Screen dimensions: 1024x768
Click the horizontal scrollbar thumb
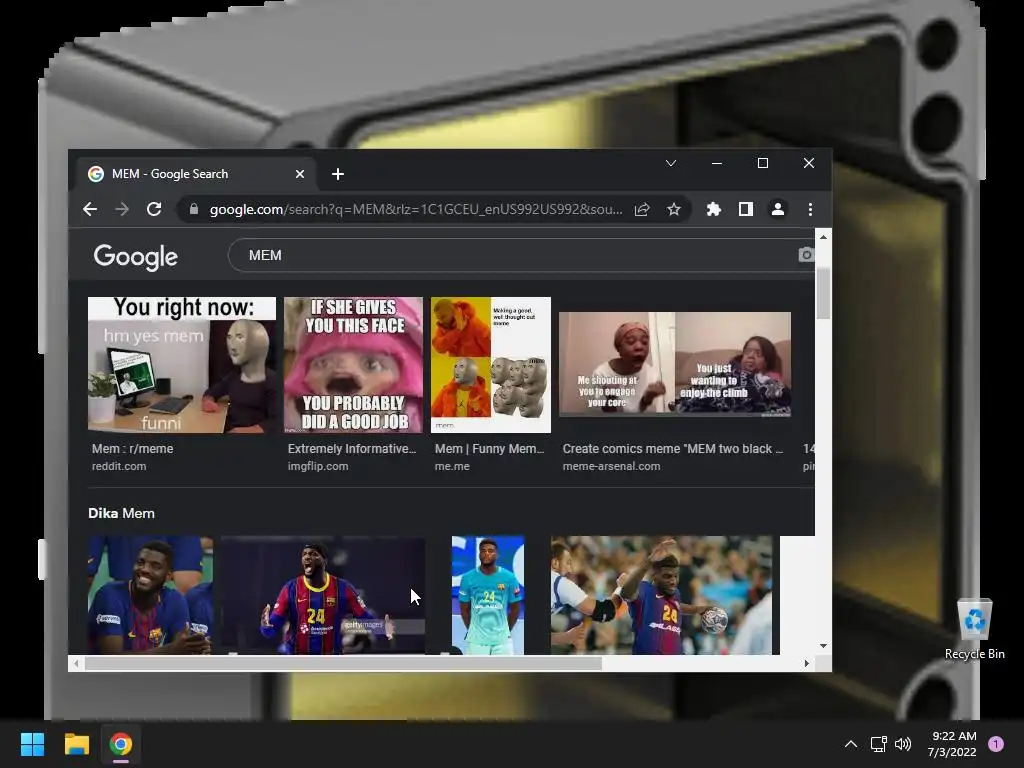pos(344,664)
